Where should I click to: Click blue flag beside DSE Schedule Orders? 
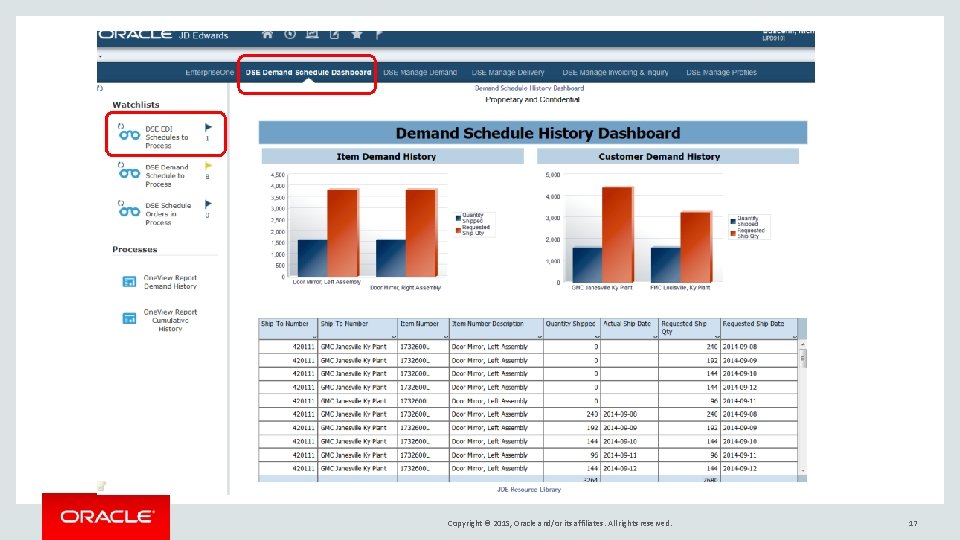(x=208, y=204)
